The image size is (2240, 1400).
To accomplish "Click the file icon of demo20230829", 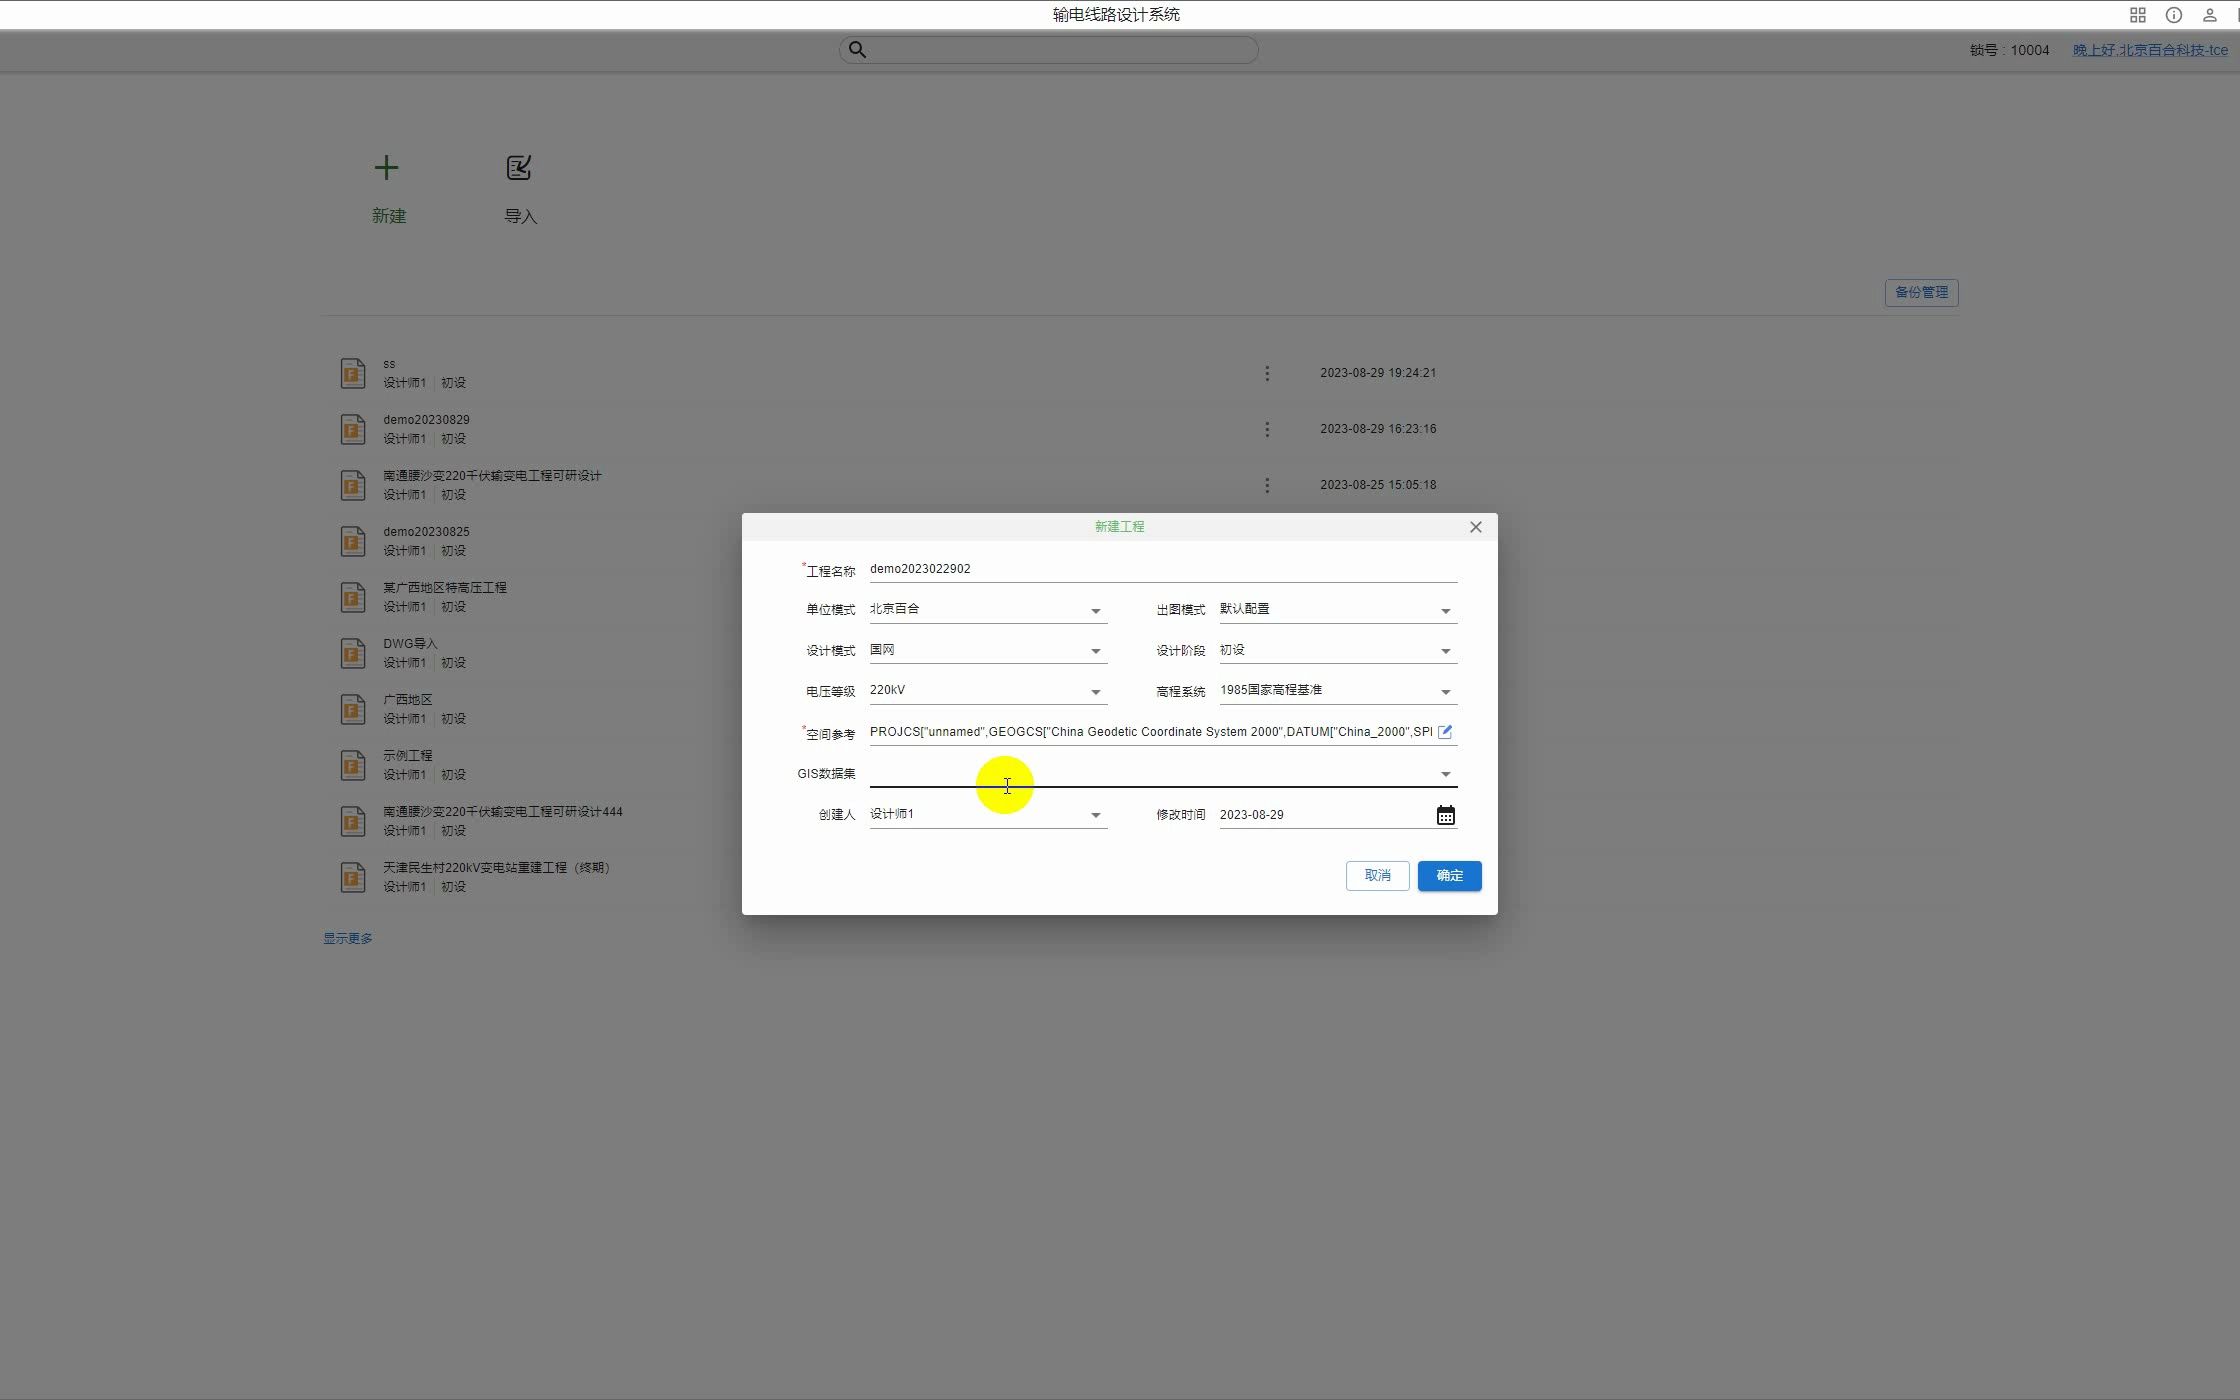I will (x=352, y=429).
